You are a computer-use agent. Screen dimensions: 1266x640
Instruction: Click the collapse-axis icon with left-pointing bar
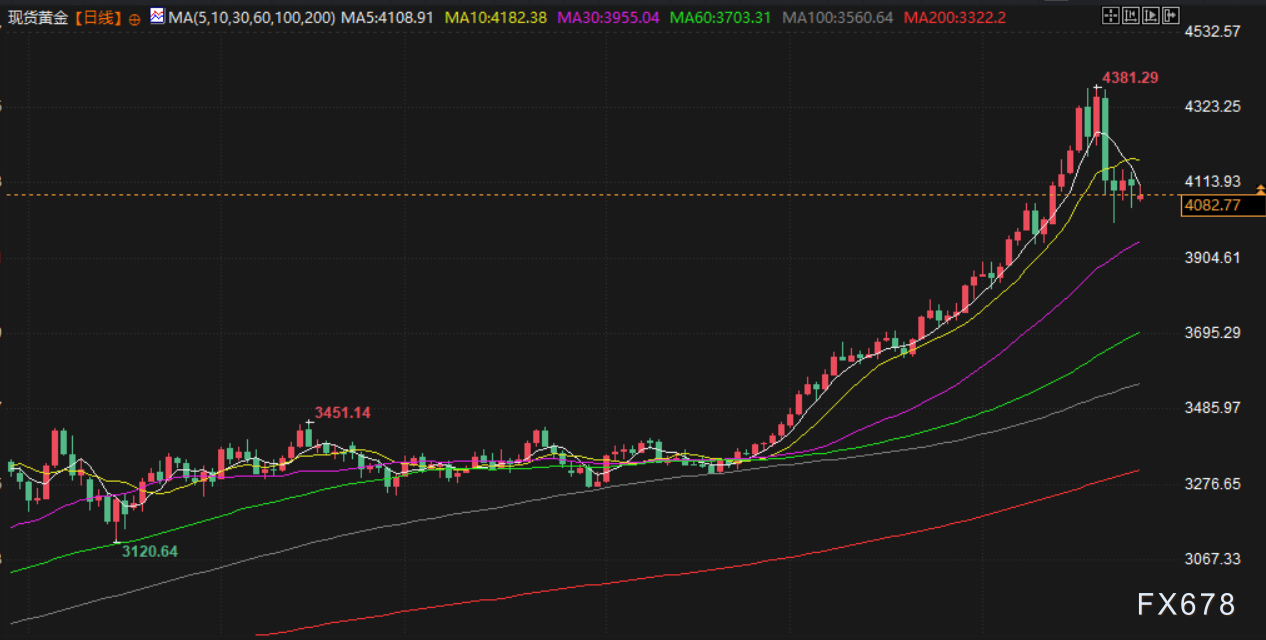pos(1130,16)
